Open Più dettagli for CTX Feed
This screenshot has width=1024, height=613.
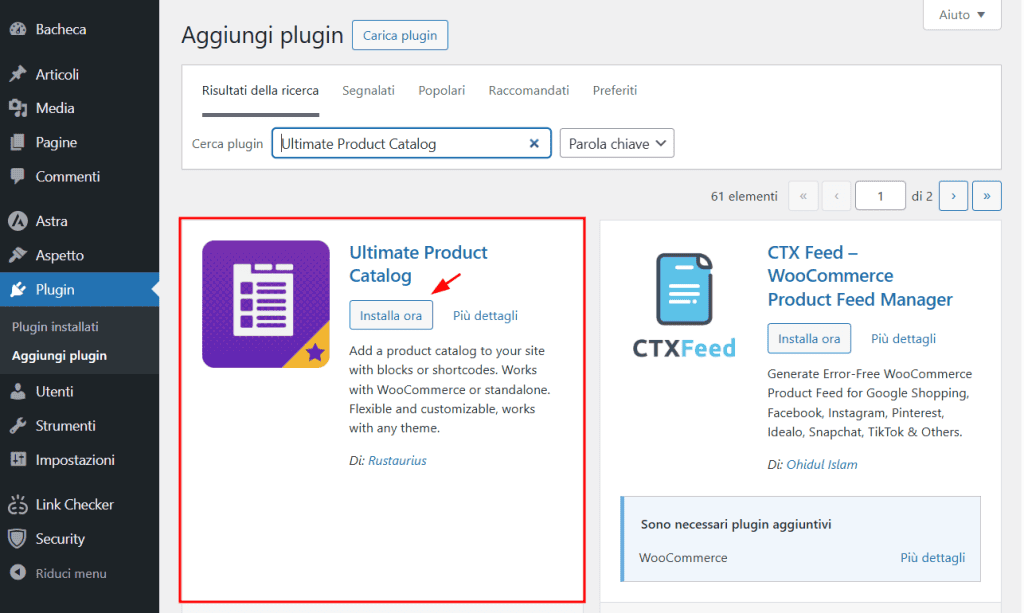(x=902, y=338)
